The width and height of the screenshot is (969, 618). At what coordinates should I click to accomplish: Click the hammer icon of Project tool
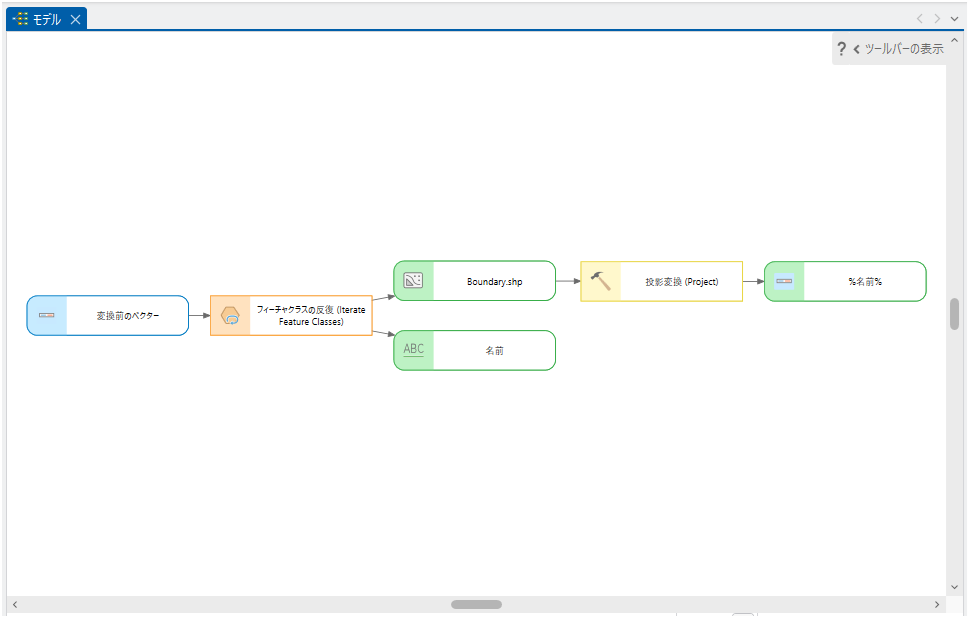601,281
